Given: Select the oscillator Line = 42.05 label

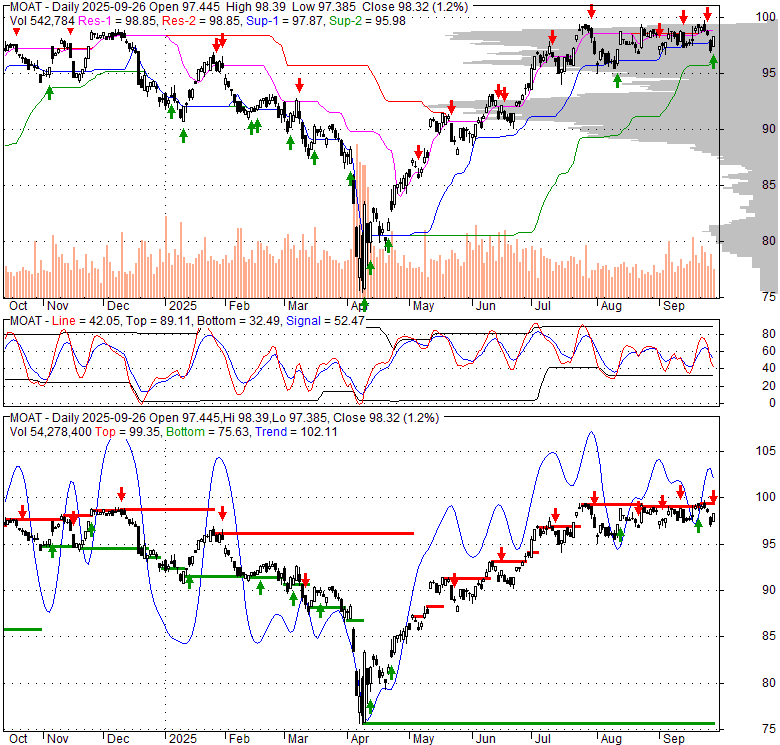Looking at the screenshot, I should (x=86, y=321).
